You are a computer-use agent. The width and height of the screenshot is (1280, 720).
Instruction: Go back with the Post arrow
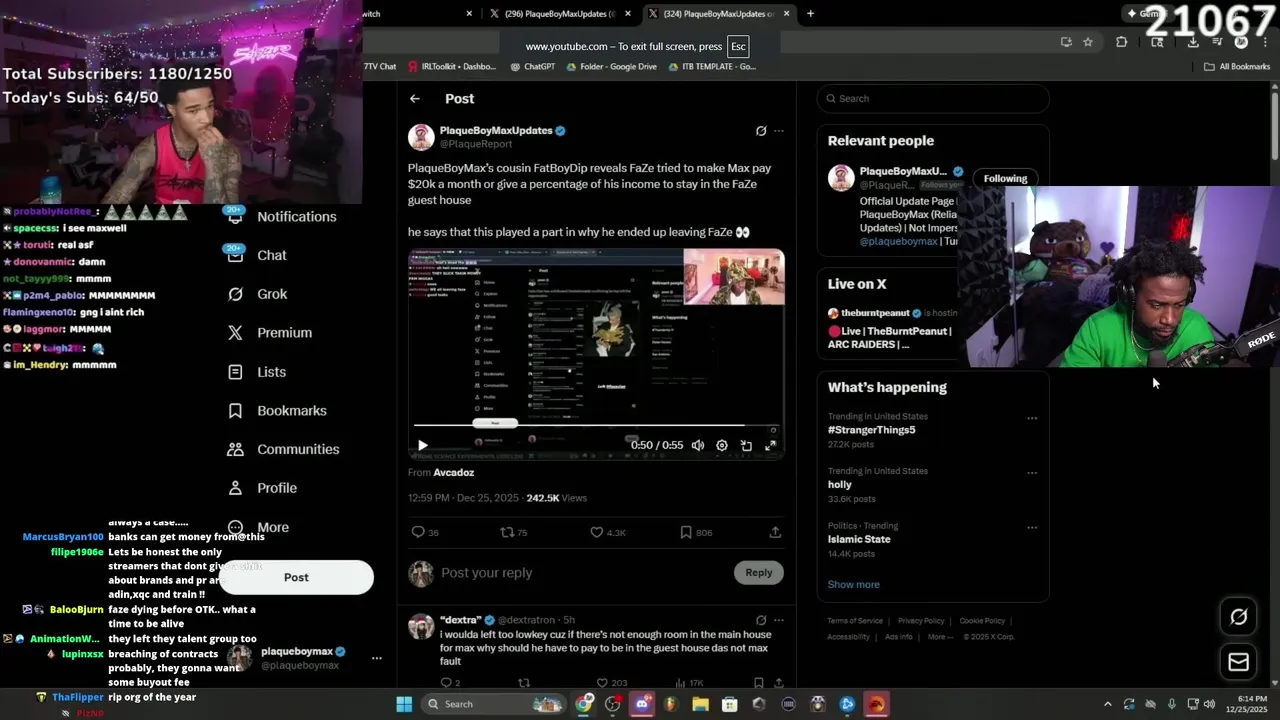415,99
